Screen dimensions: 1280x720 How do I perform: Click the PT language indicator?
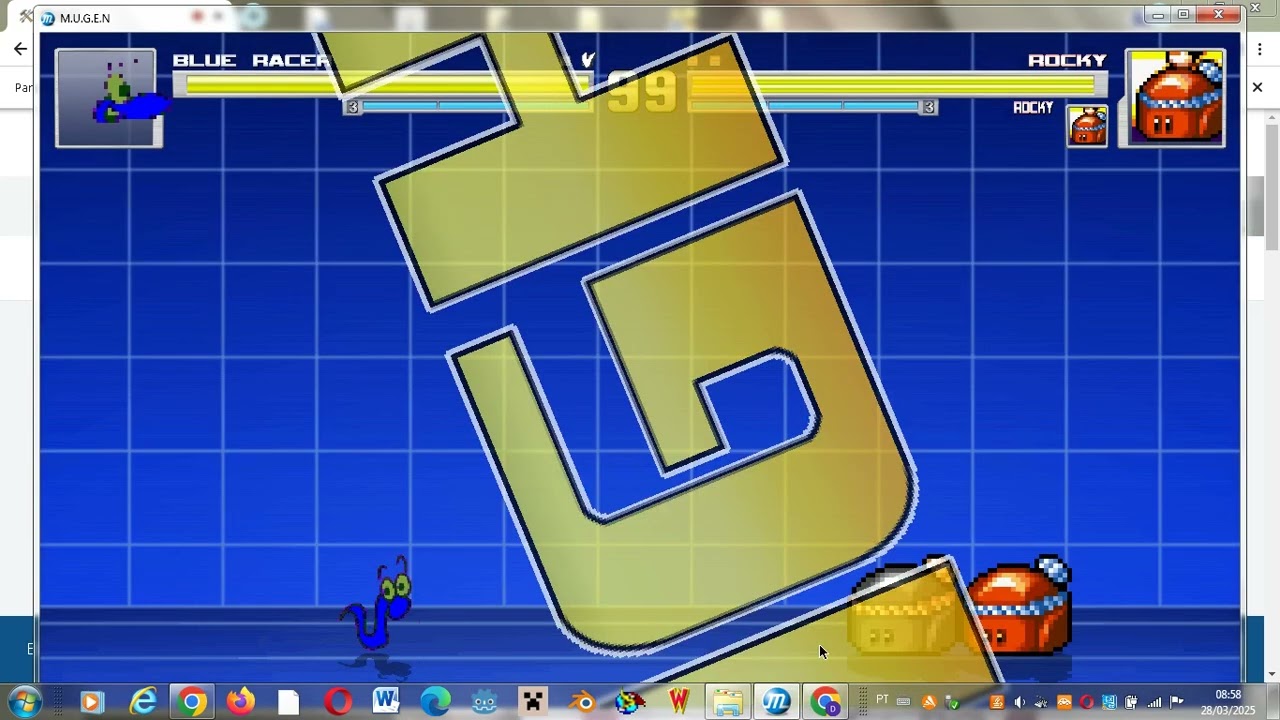point(882,700)
